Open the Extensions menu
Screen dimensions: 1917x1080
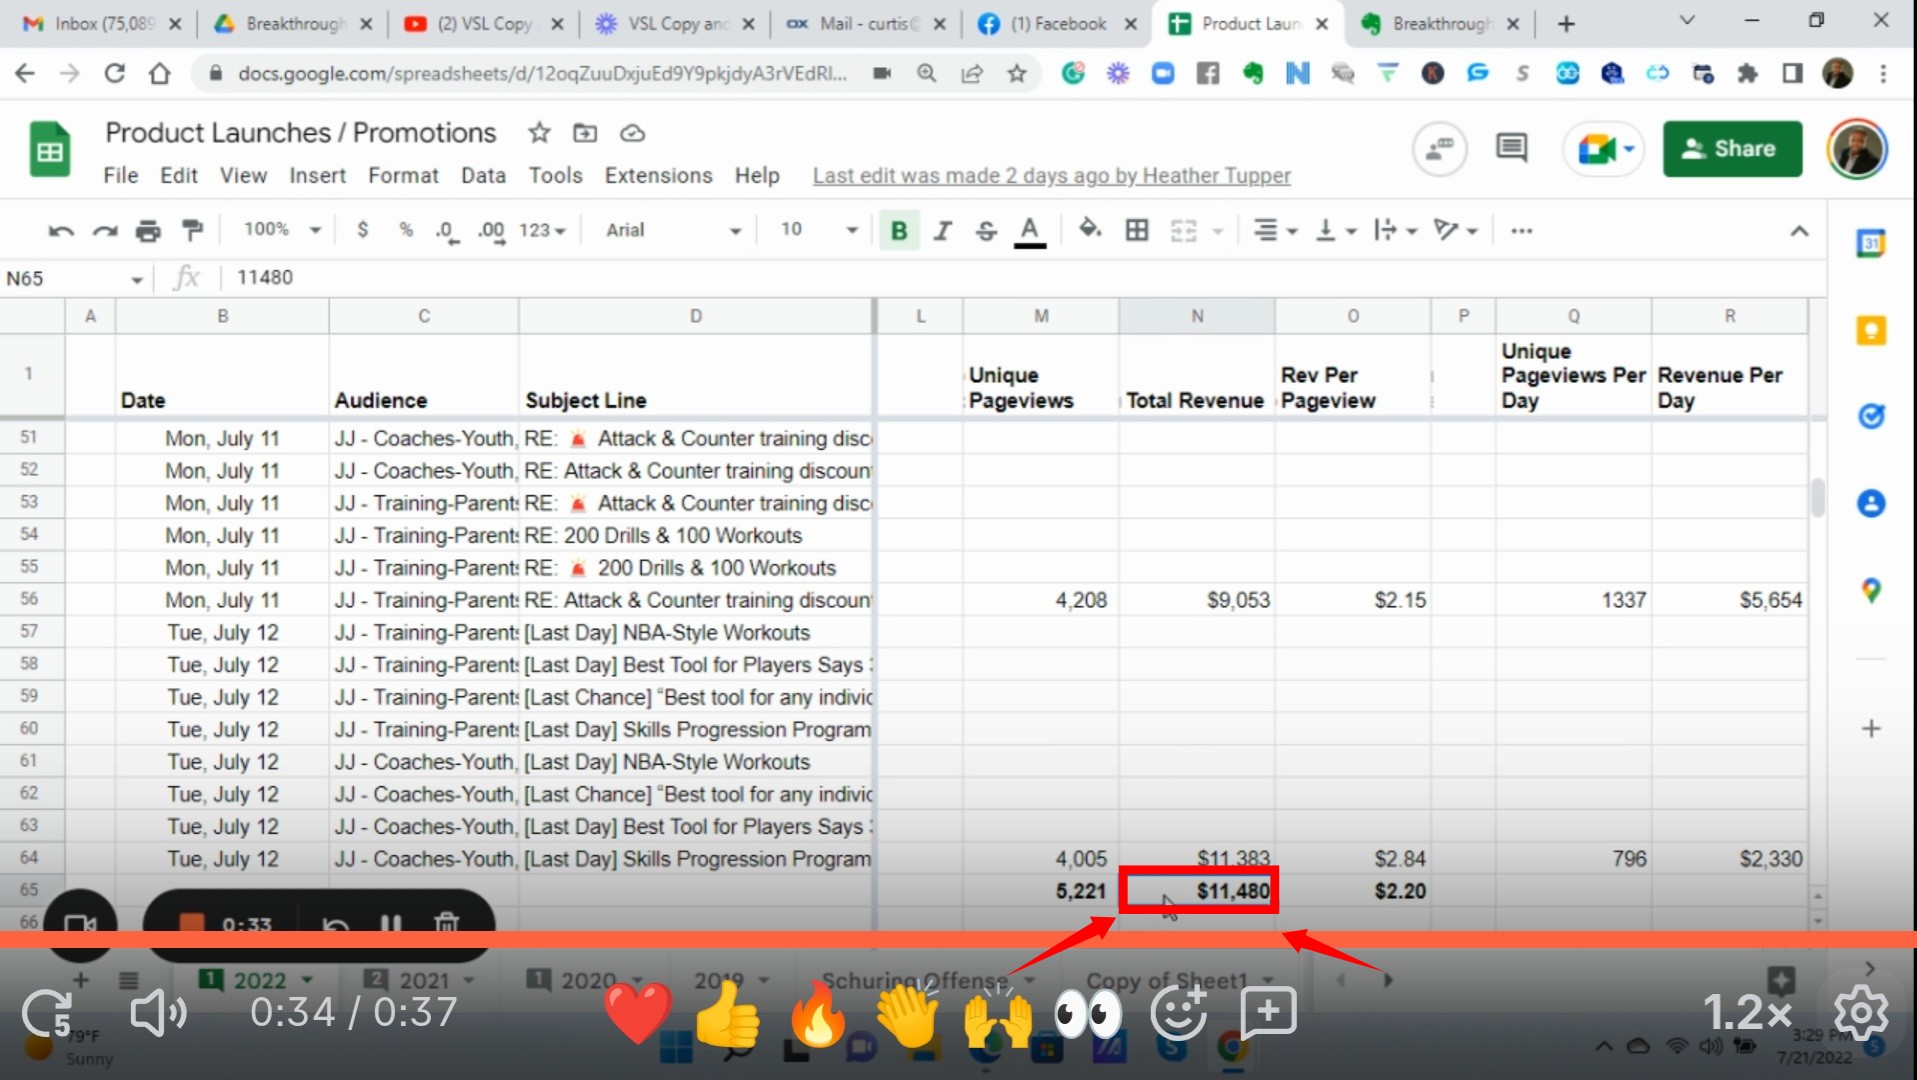pyautogui.click(x=658, y=175)
